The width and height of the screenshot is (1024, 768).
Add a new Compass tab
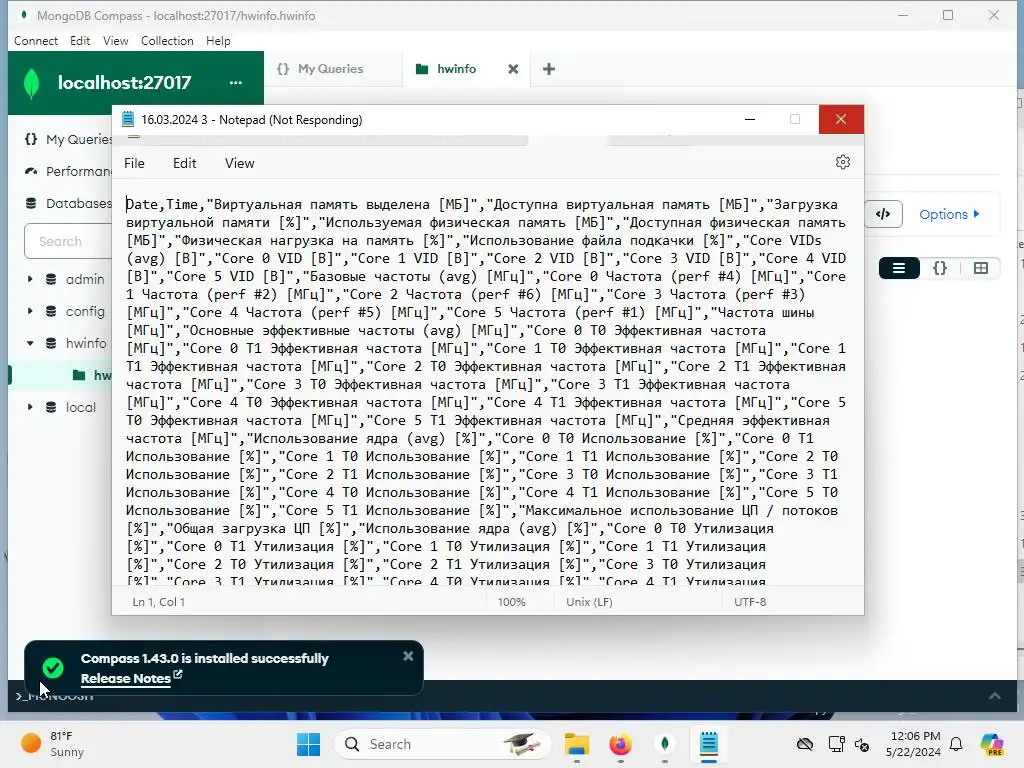coord(549,69)
